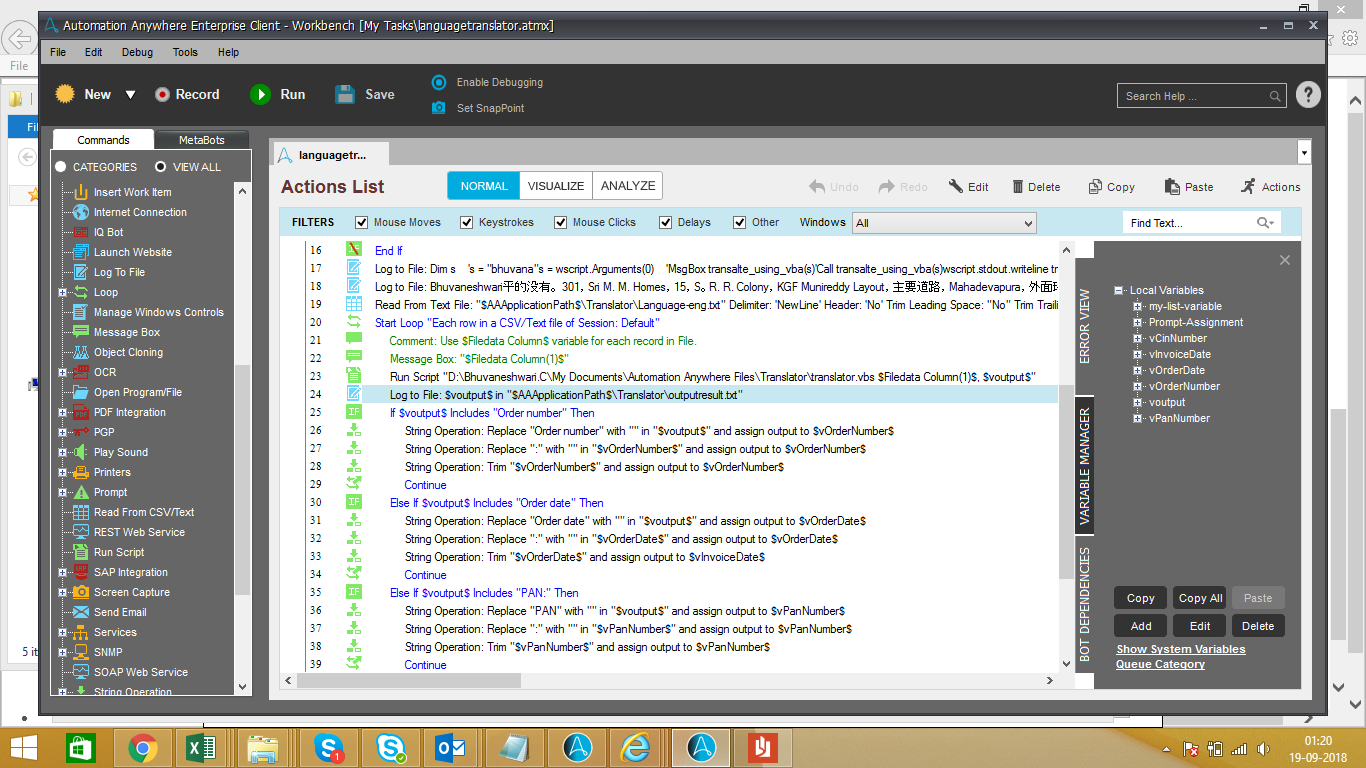Select Message Box command in the list
The width and height of the screenshot is (1366, 768).
[126, 332]
